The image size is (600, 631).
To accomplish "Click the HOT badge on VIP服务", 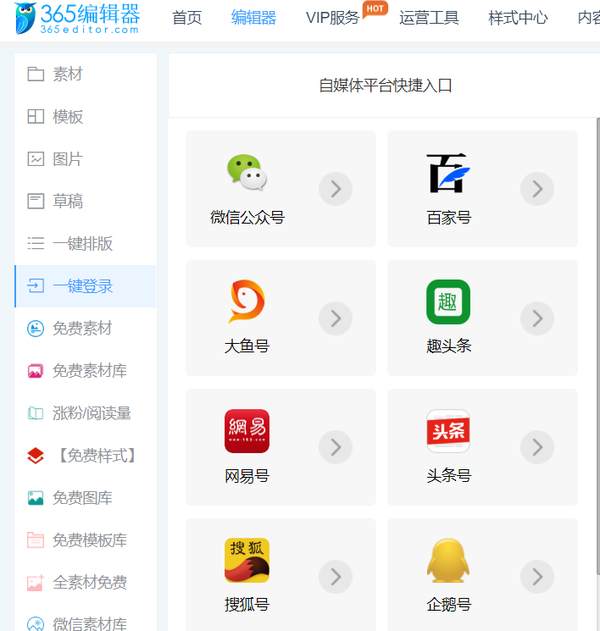I will (x=375, y=9).
